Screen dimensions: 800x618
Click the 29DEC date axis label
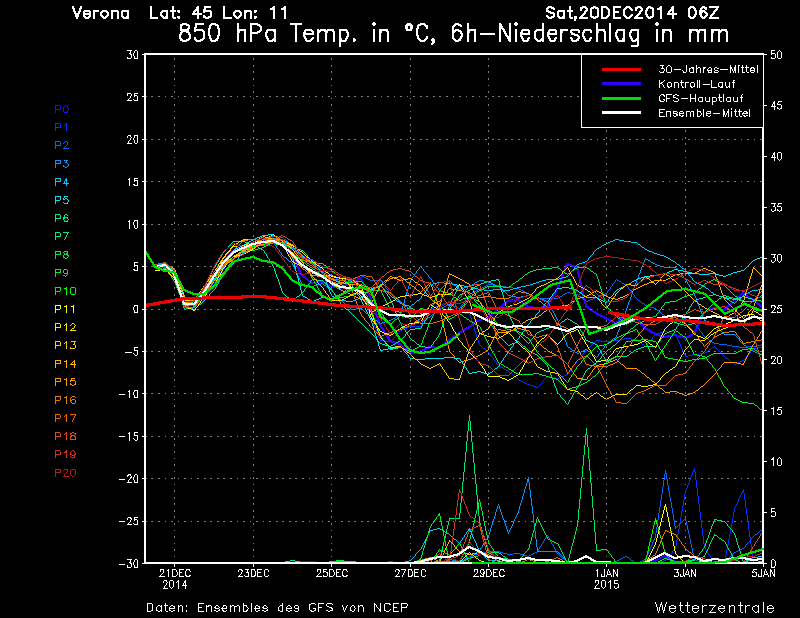pyautogui.click(x=489, y=574)
